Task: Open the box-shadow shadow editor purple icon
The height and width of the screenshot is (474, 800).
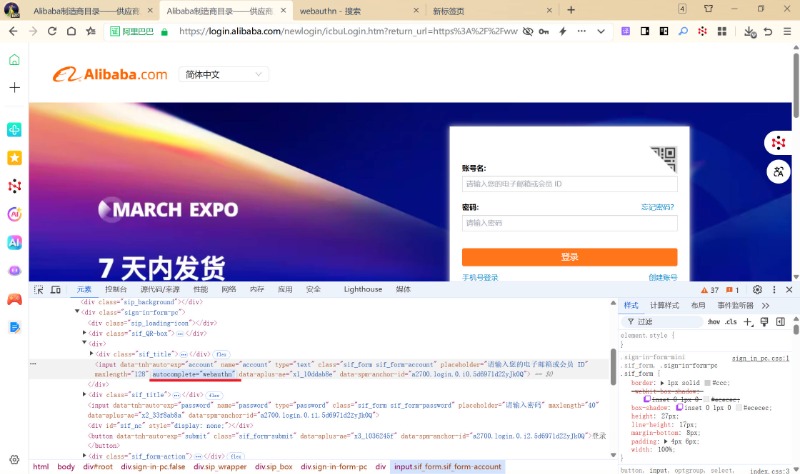Action: click(x=679, y=407)
